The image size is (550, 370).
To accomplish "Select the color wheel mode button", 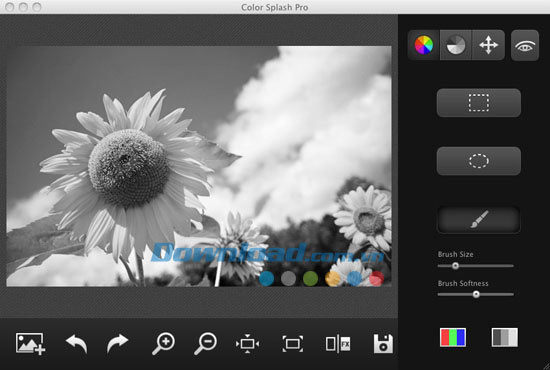I will [424, 45].
